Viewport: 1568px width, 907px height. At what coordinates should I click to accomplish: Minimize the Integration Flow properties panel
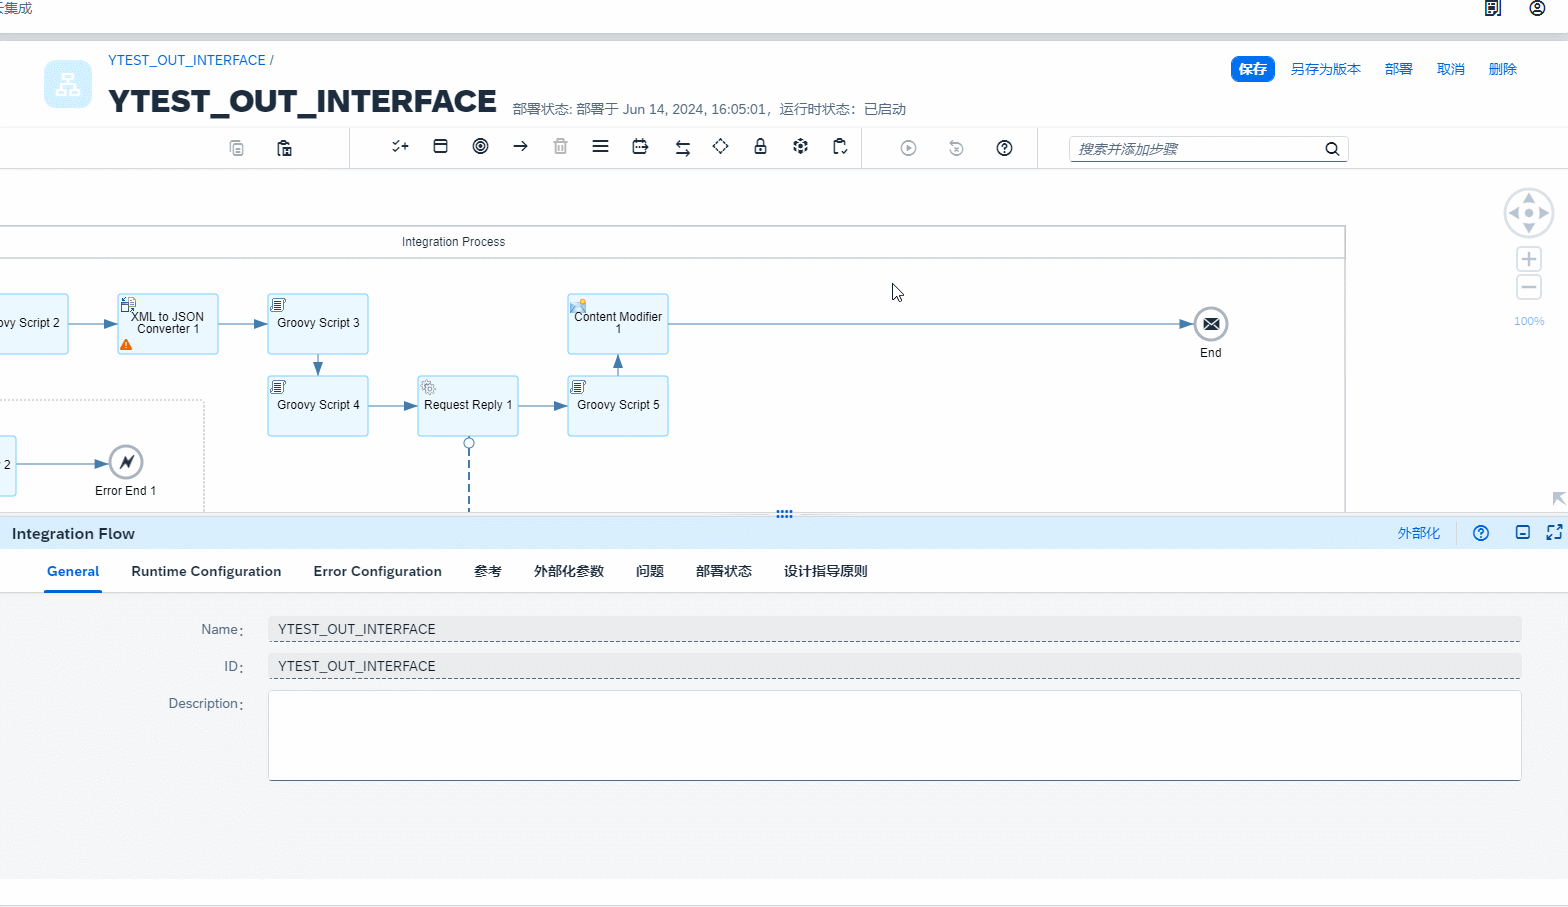1522,533
